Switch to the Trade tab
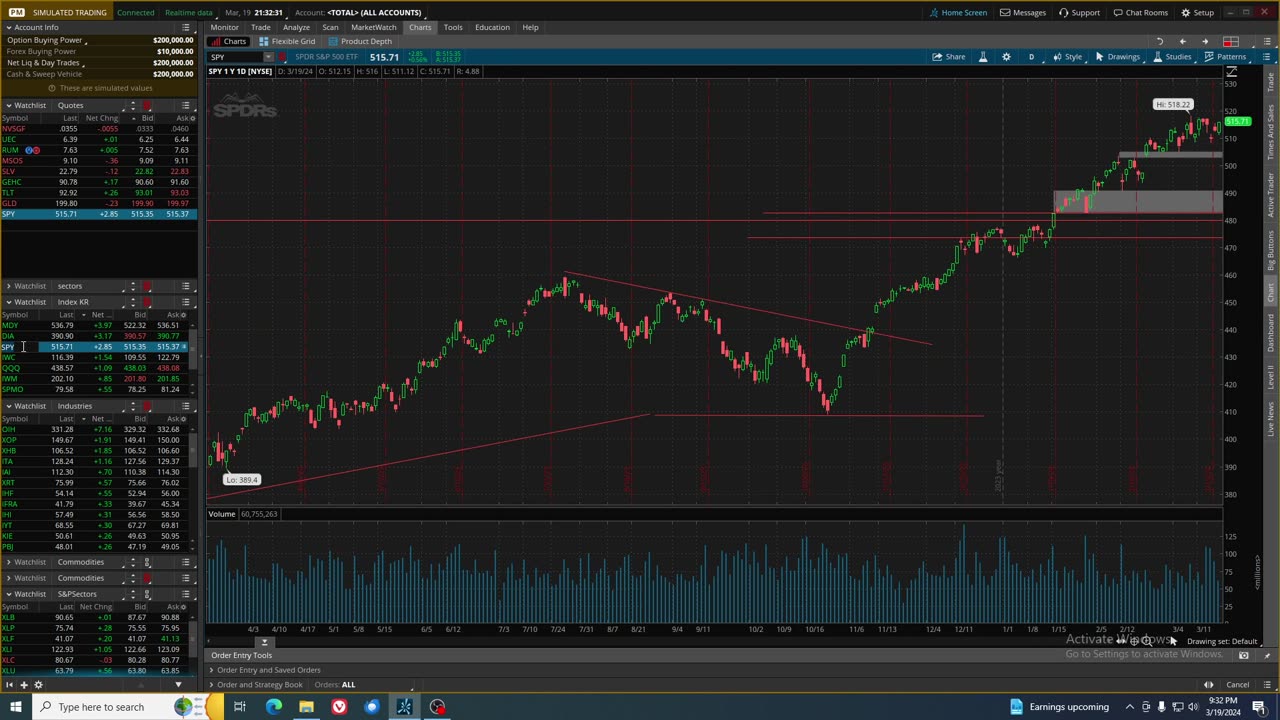 tap(260, 27)
